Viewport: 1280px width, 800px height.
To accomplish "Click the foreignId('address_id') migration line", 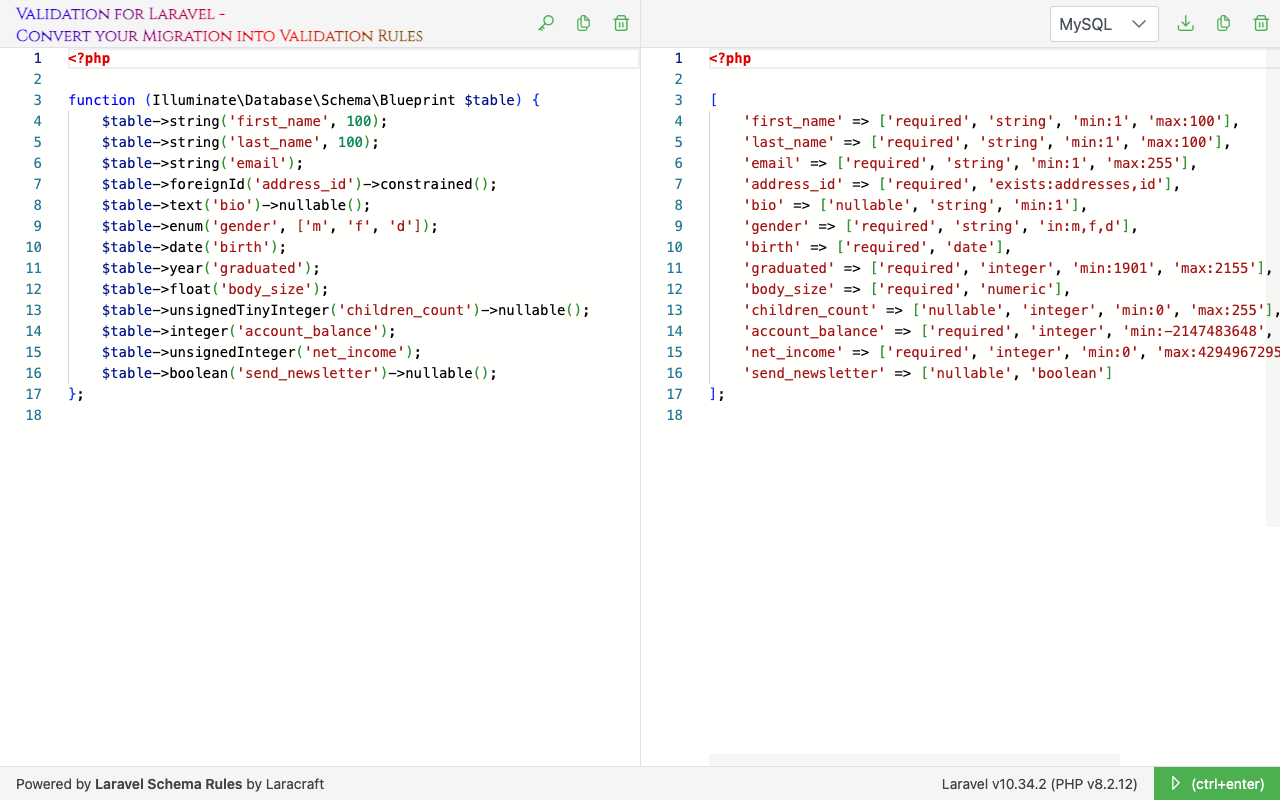I will 299,184.
